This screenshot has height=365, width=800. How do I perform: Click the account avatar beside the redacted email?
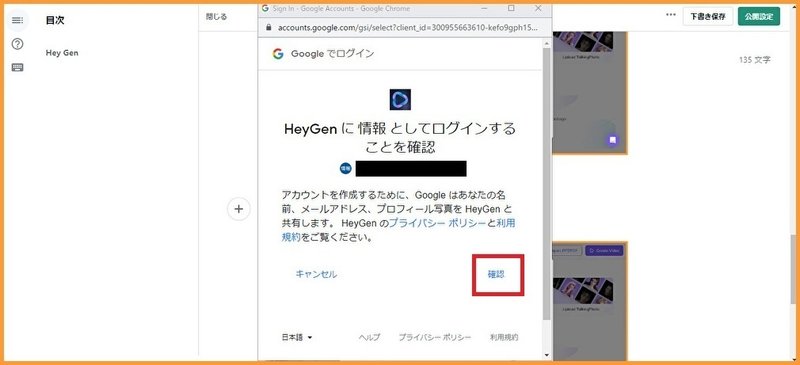pyautogui.click(x=346, y=168)
